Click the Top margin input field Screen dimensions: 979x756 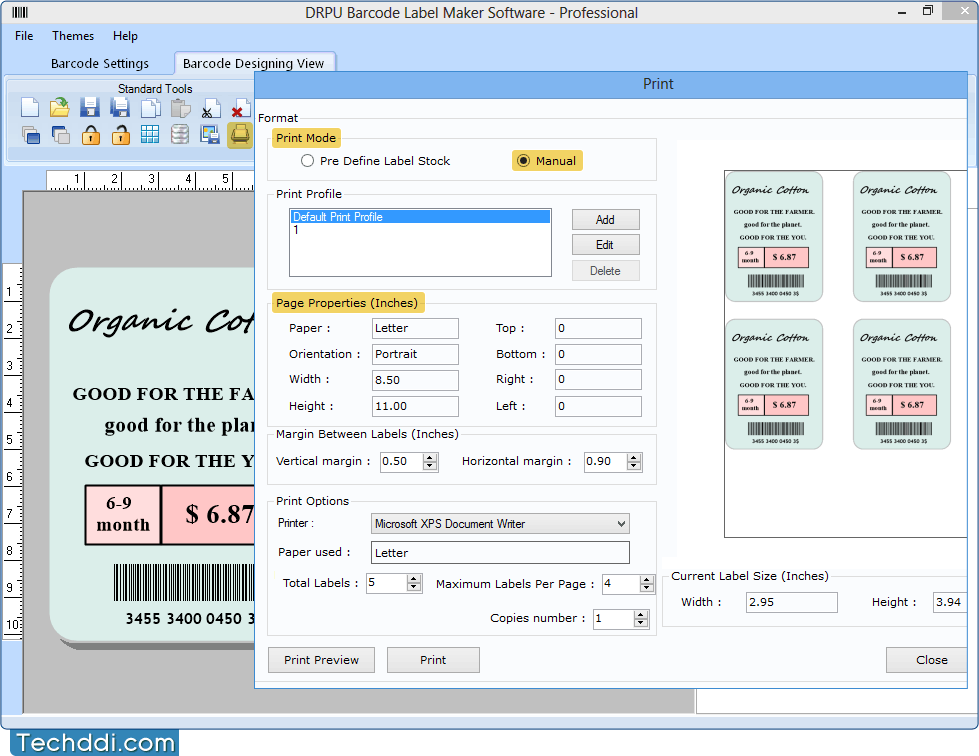point(598,328)
